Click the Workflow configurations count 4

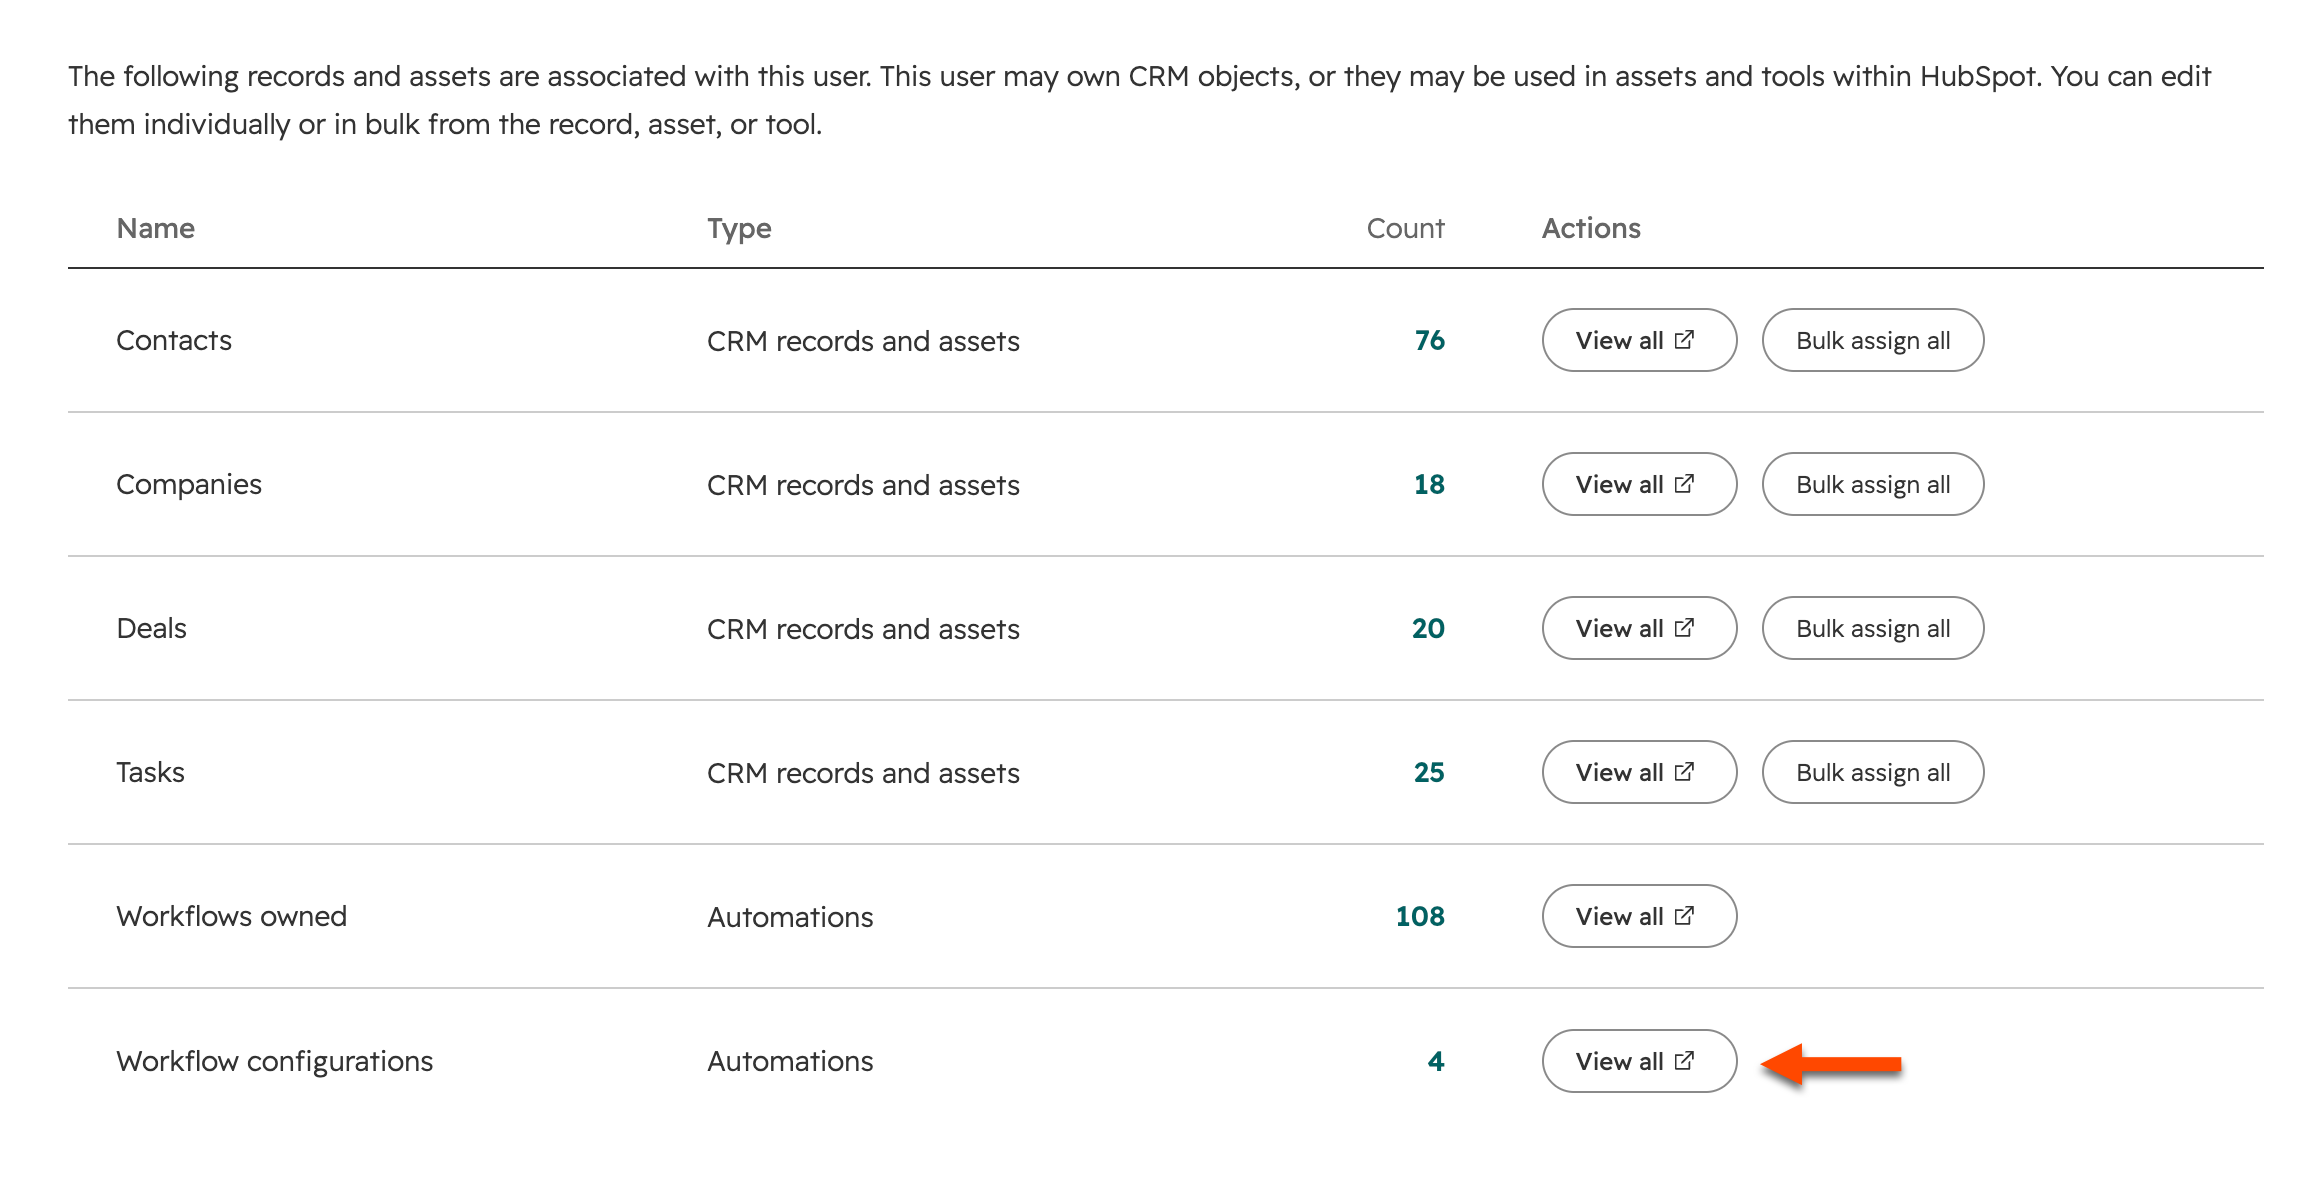[x=1436, y=1061]
